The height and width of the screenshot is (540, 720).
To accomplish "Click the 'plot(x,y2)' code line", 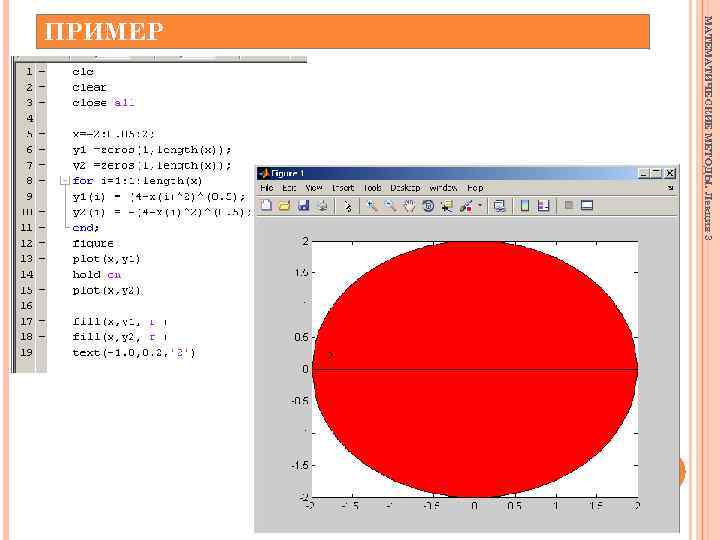I will point(107,290).
